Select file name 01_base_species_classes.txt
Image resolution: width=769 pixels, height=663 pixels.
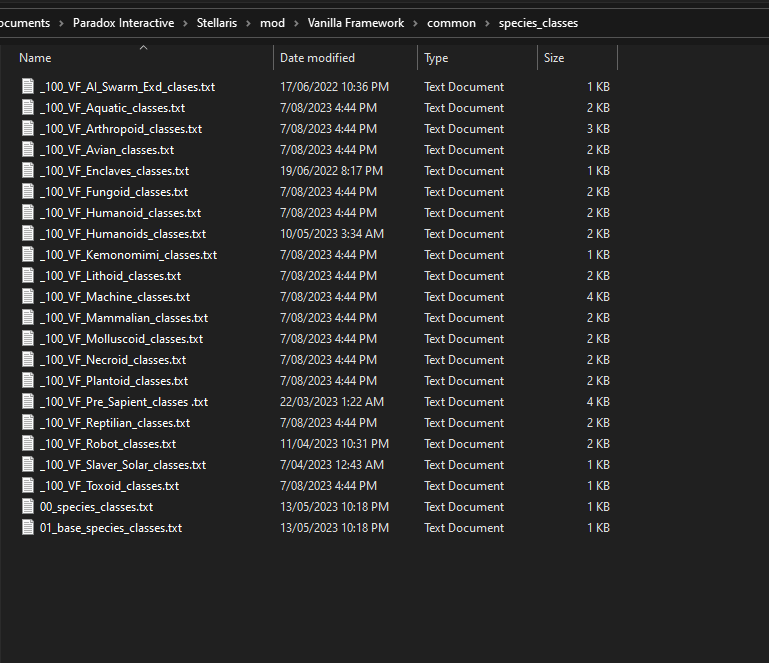point(111,528)
